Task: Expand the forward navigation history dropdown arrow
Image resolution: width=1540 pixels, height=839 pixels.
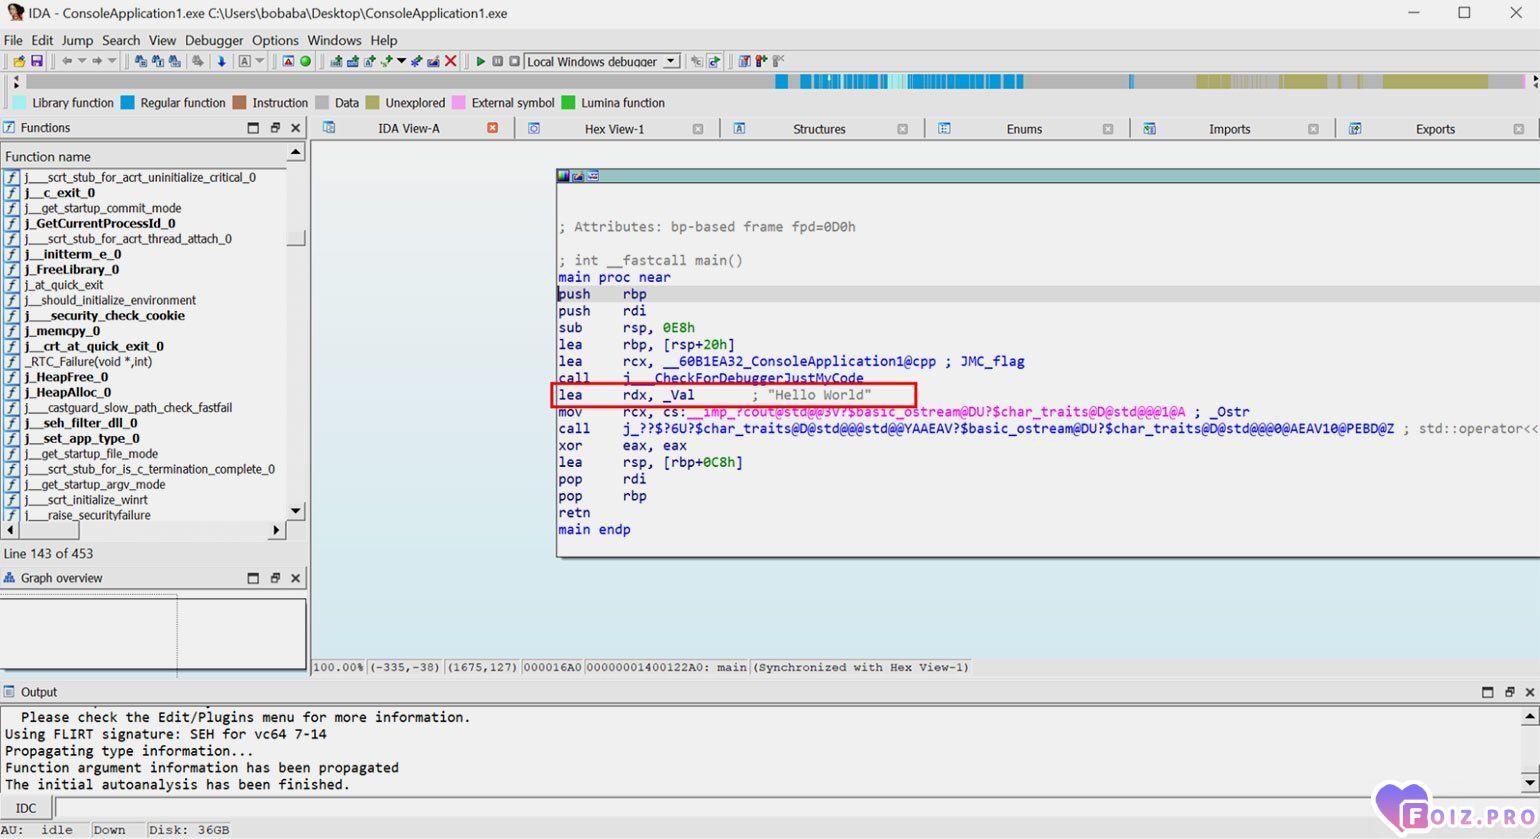Action: (112, 61)
